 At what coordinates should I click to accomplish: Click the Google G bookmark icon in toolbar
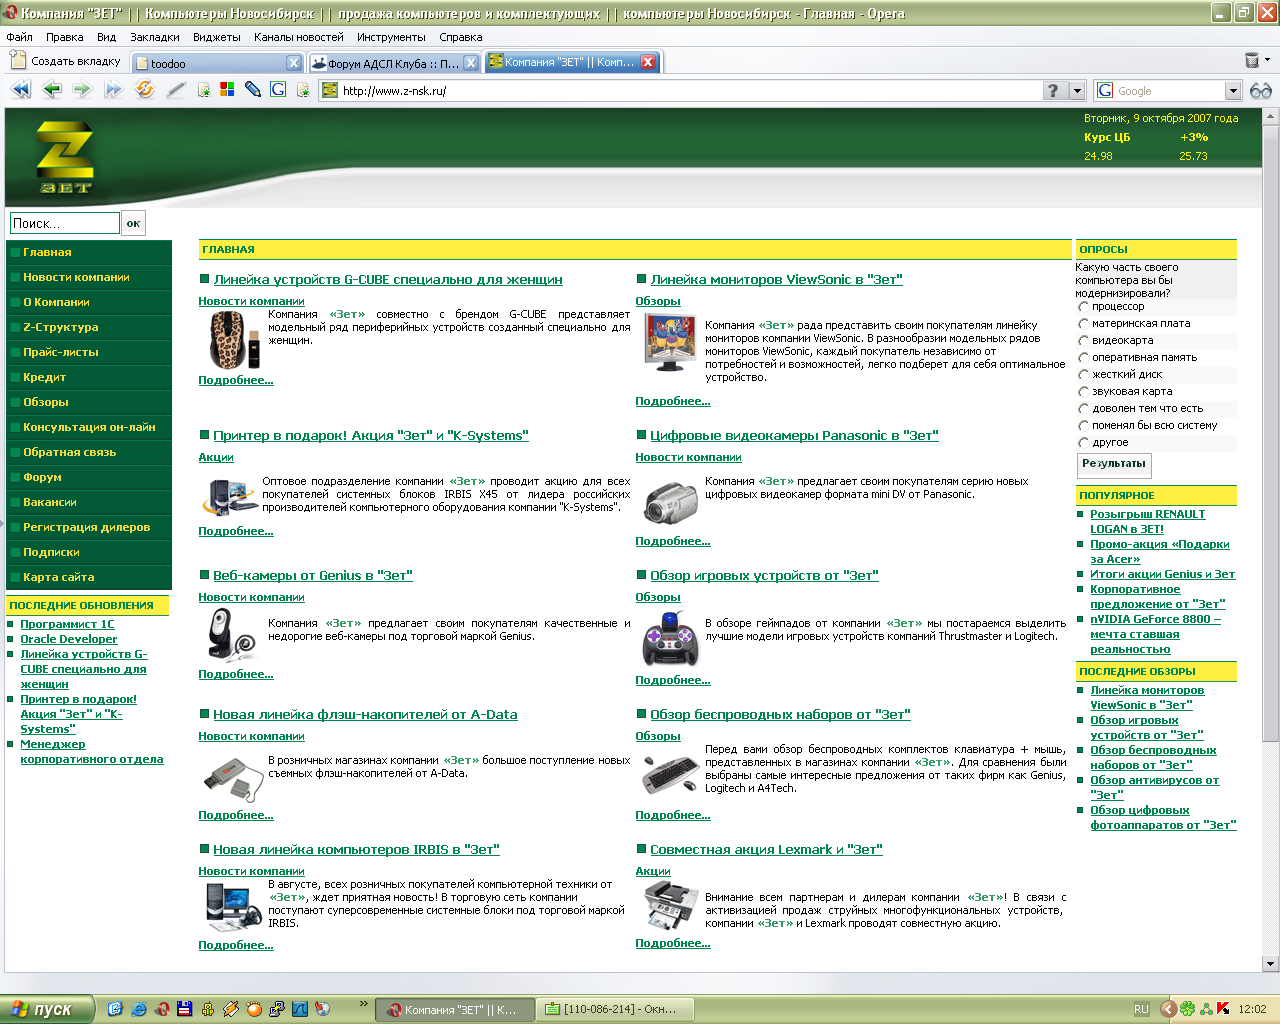(x=278, y=90)
